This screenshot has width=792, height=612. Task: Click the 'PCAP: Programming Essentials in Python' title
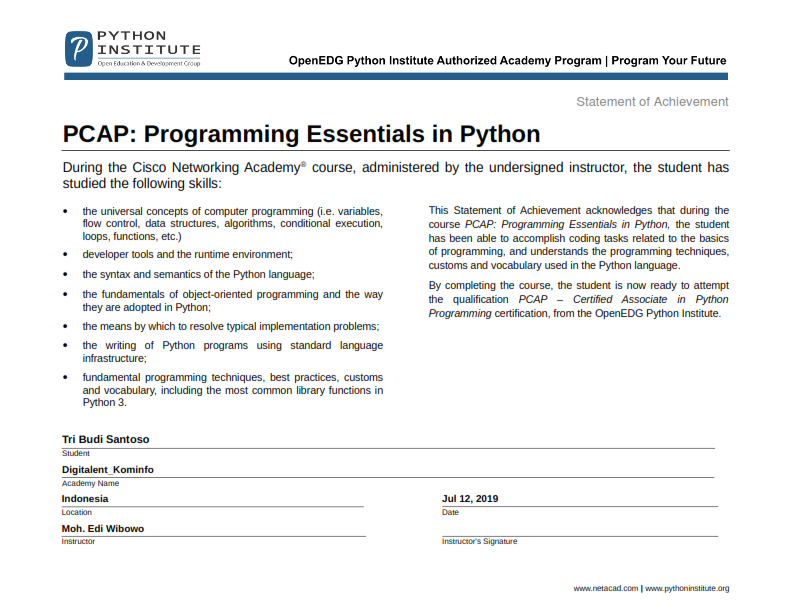(301, 134)
